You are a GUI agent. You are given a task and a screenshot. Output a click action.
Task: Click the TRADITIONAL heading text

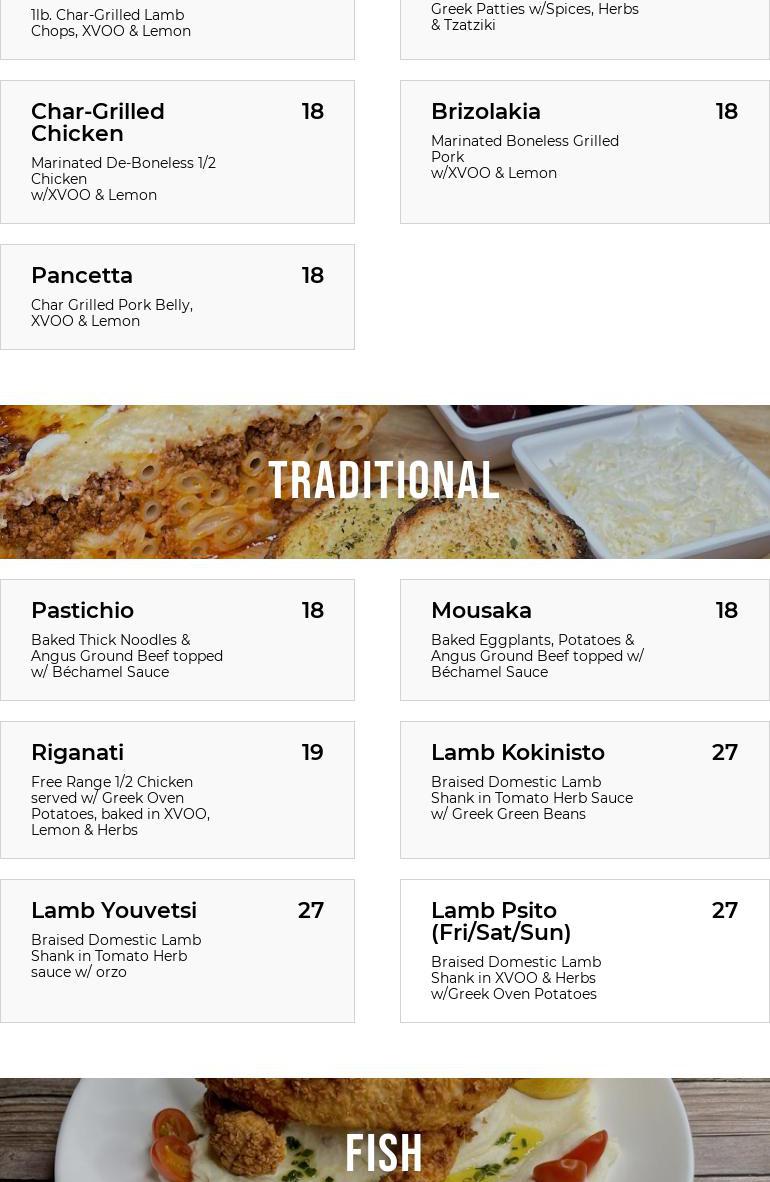384,481
